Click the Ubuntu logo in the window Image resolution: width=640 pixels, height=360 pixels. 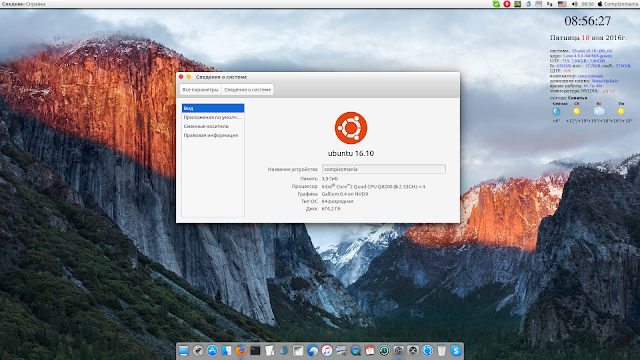(351, 128)
